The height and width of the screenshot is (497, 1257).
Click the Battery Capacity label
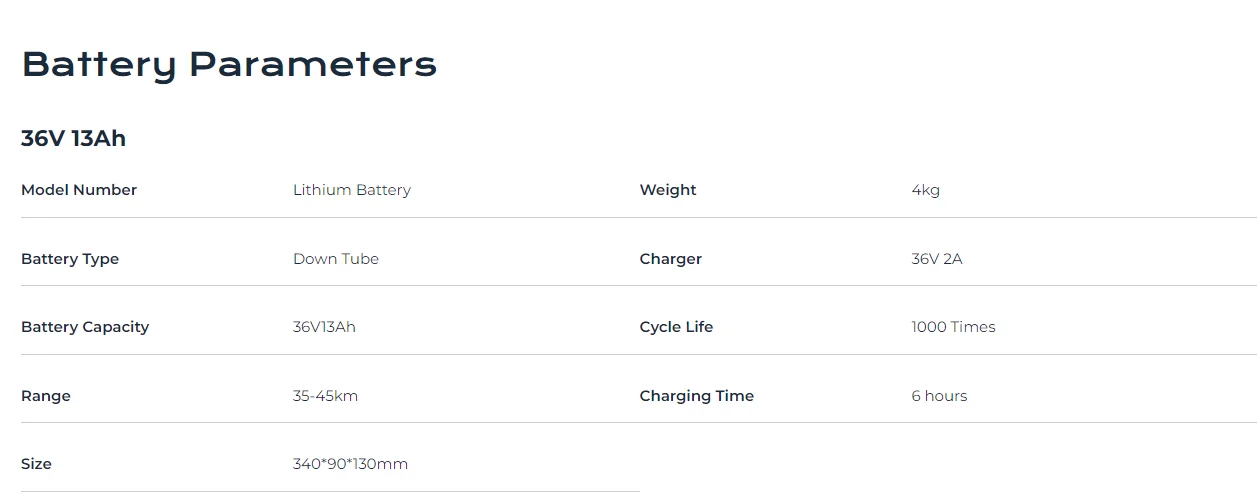85,327
